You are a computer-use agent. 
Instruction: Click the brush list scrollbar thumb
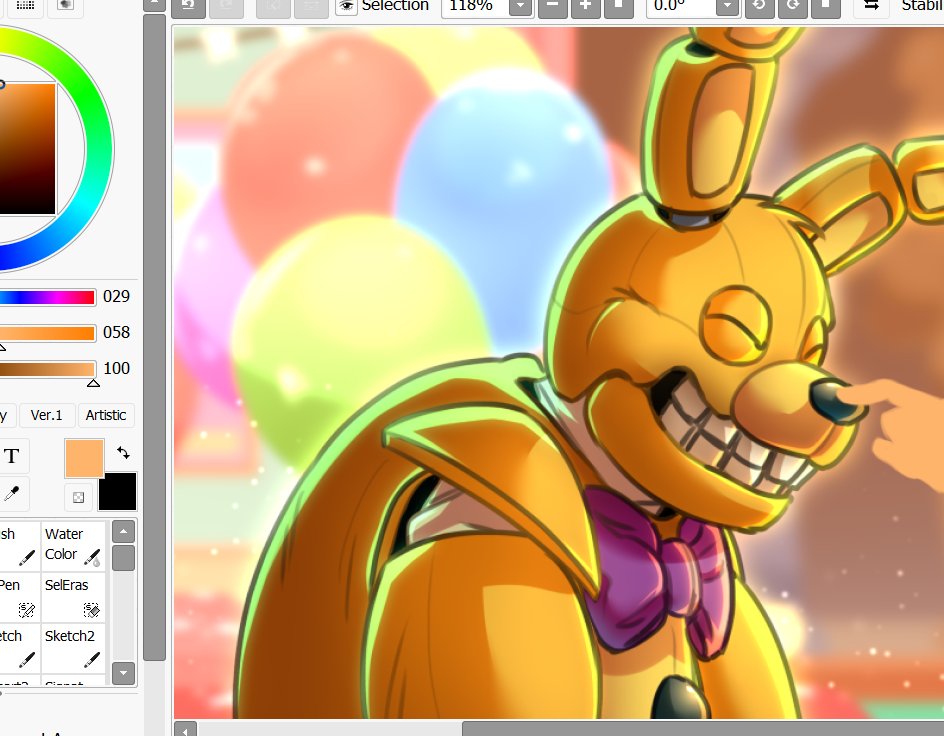[x=123, y=557]
